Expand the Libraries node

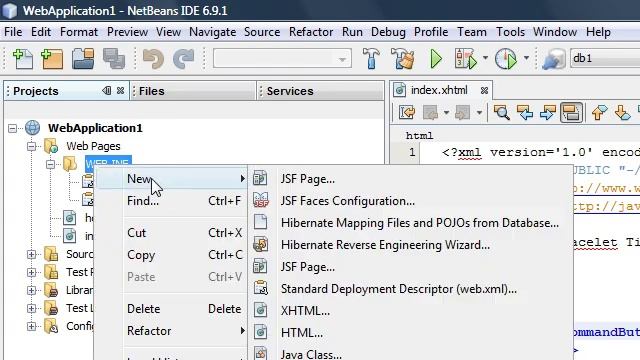pyautogui.click(x=31, y=290)
